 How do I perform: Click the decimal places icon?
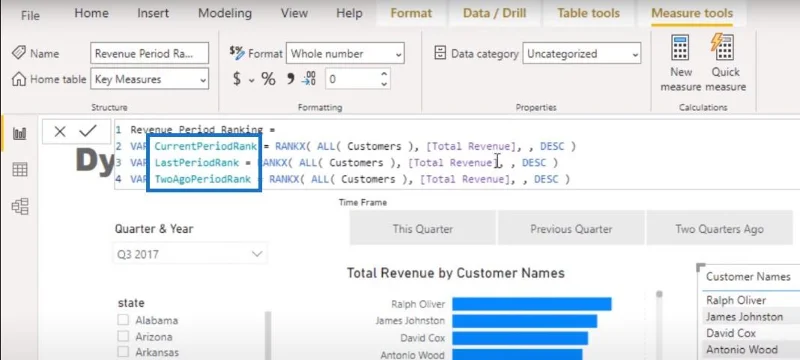pos(309,79)
